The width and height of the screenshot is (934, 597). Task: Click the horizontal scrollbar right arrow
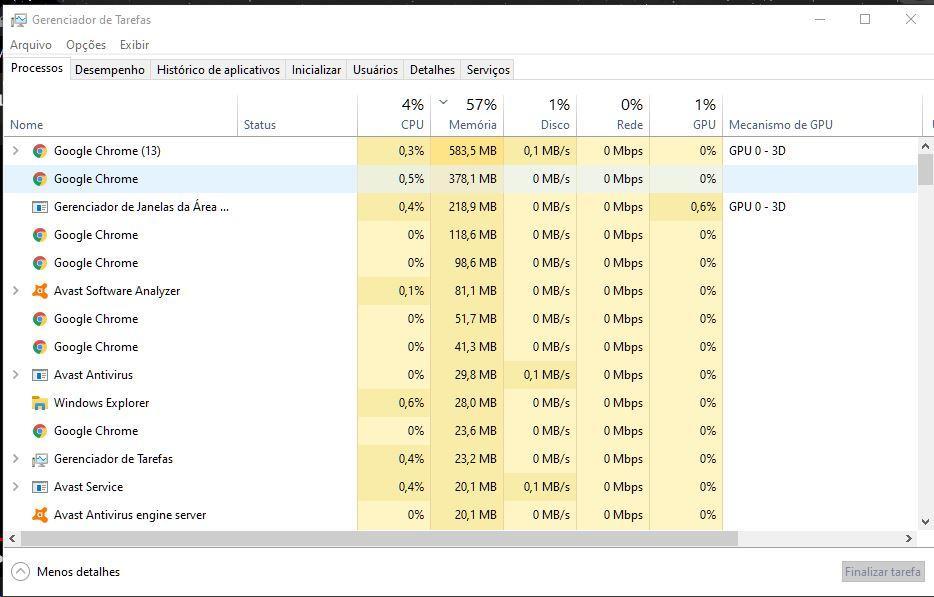coord(909,538)
